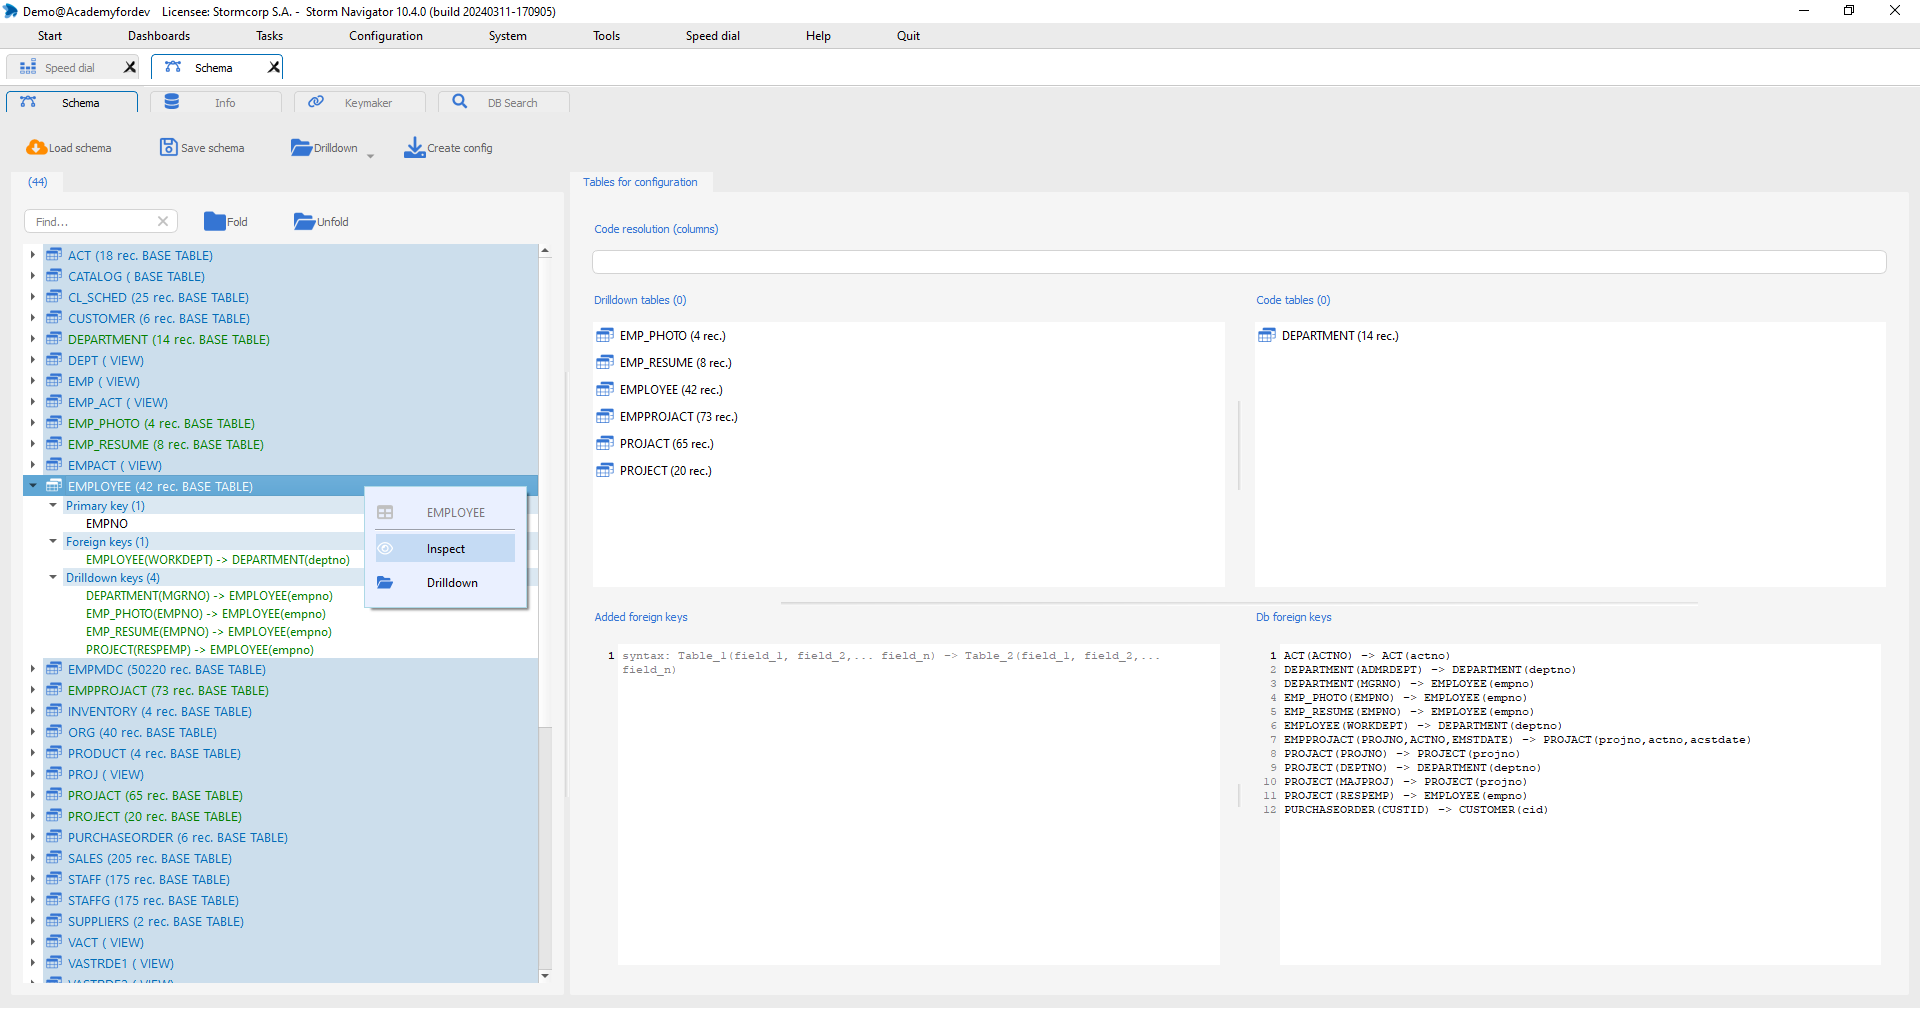The height and width of the screenshot is (1009, 1920).
Task: Click the Keymaker link icon
Action: point(316,102)
